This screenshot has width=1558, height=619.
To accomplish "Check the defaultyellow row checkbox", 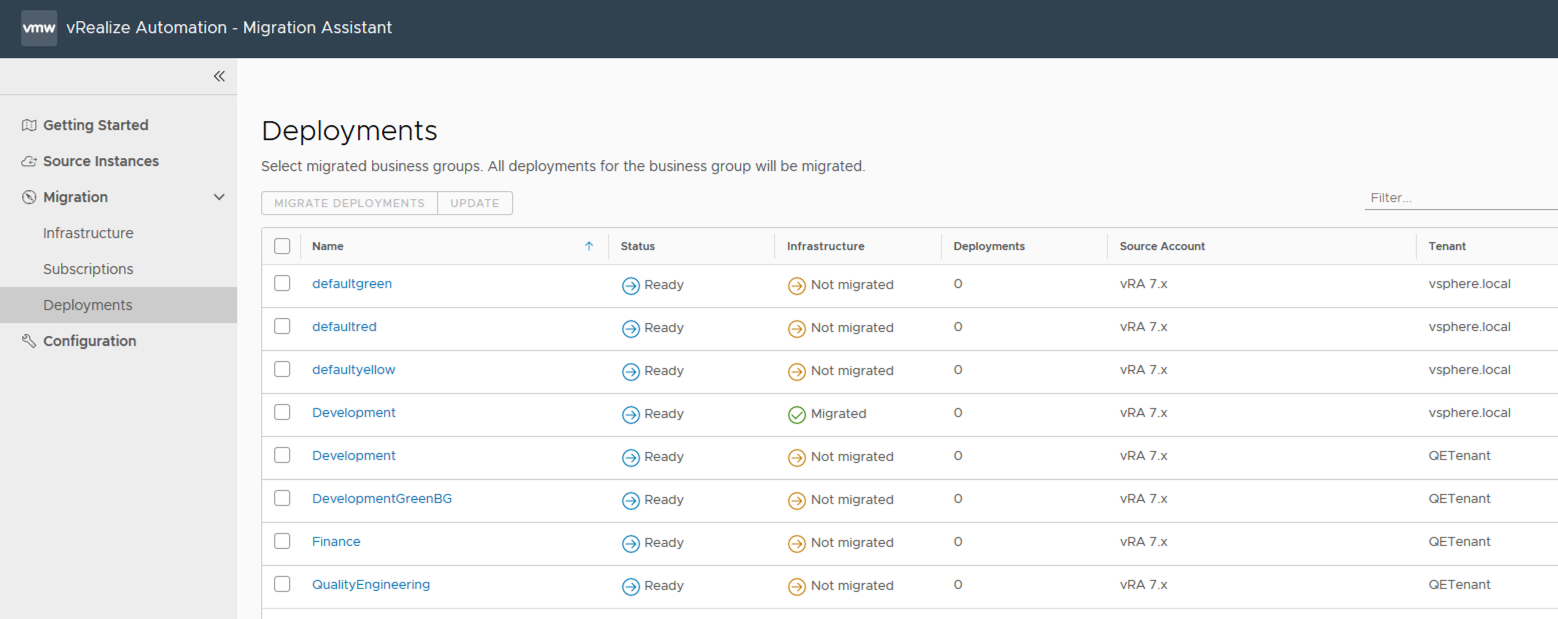I will (x=282, y=369).
